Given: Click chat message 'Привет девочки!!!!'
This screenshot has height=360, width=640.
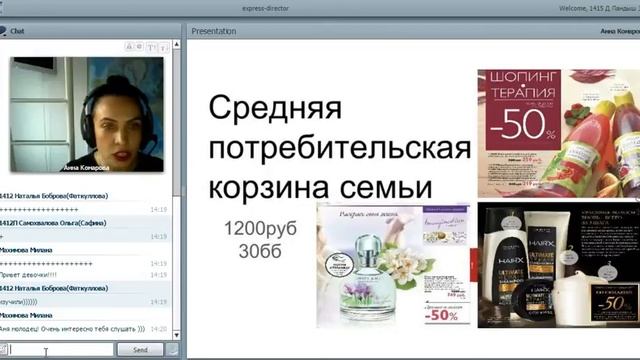Looking at the screenshot, I should pyautogui.click(x=29, y=275).
